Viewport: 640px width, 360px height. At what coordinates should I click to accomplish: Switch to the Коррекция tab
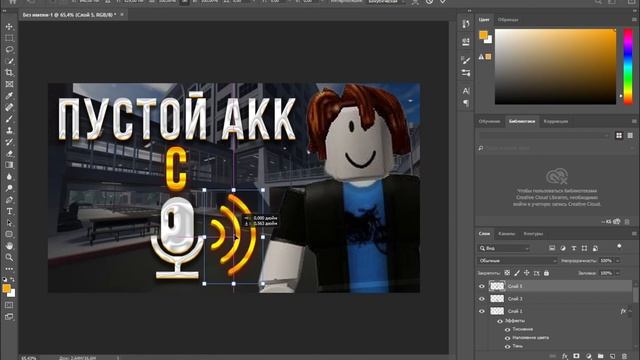click(556, 122)
